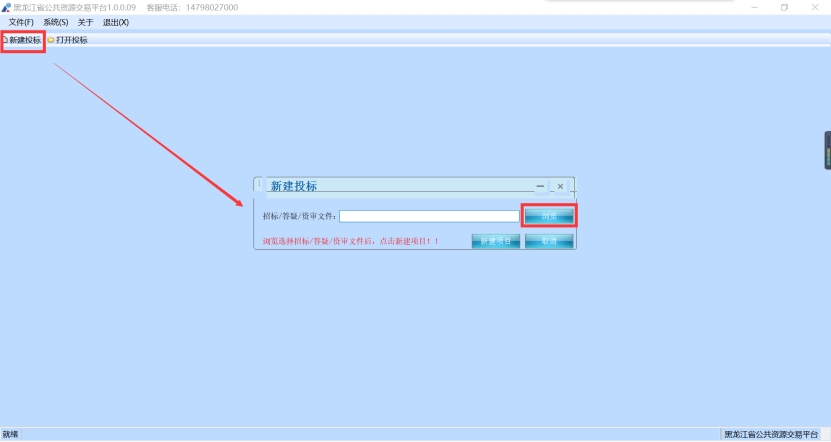
Task: Click the 招标/答疑/资审文件 path input field
Action: point(429,216)
